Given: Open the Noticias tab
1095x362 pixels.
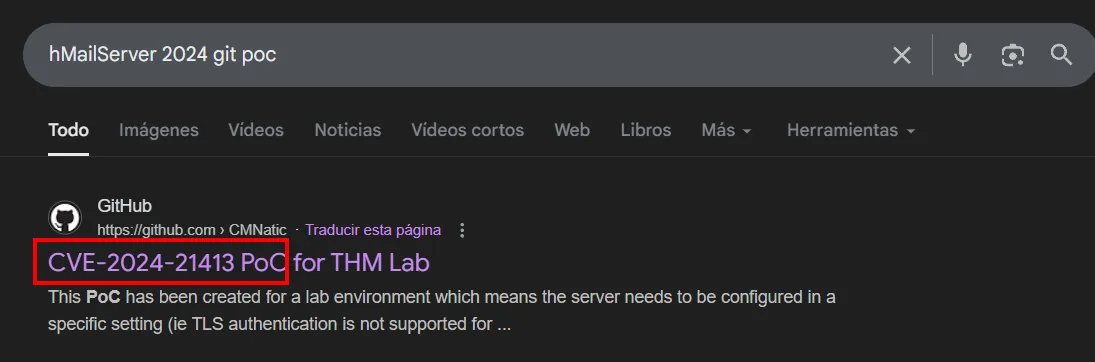Looking at the screenshot, I should click(348, 130).
